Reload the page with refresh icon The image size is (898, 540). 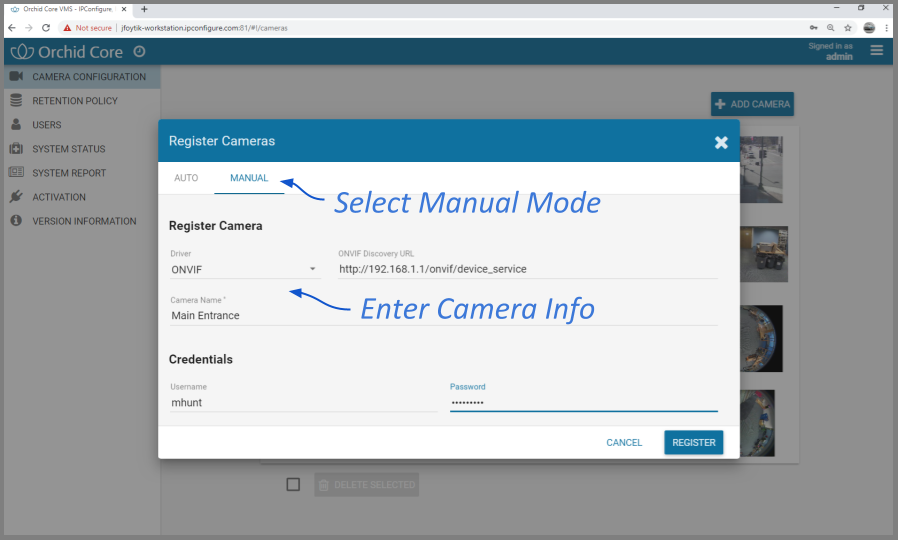click(x=46, y=27)
